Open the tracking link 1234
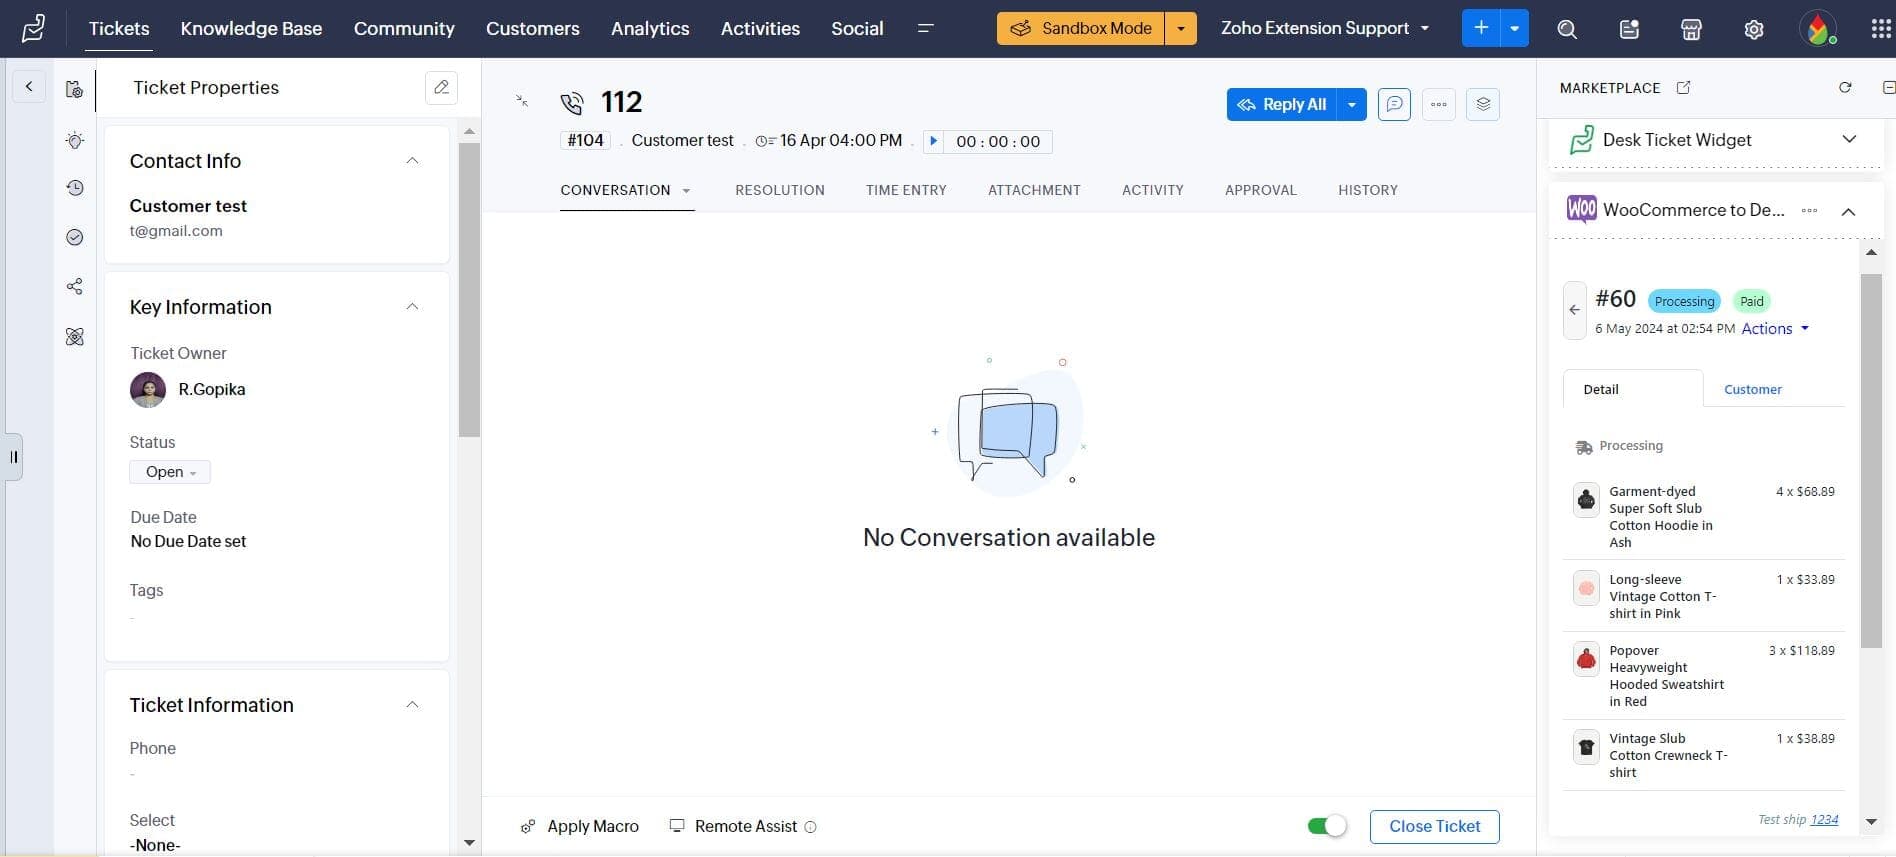1896x857 pixels. click(x=1824, y=819)
